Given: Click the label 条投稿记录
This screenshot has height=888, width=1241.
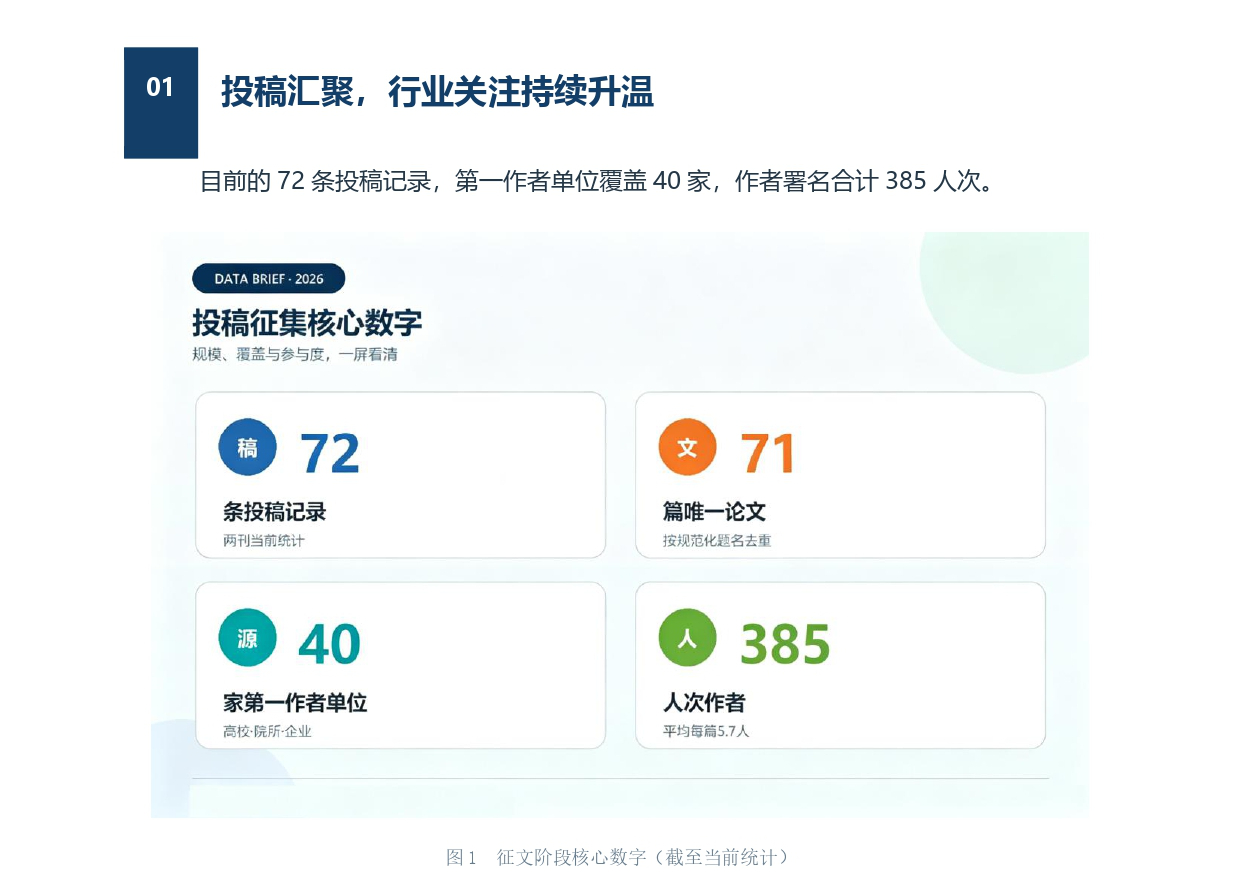Looking at the screenshot, I should tap(275, 512).
